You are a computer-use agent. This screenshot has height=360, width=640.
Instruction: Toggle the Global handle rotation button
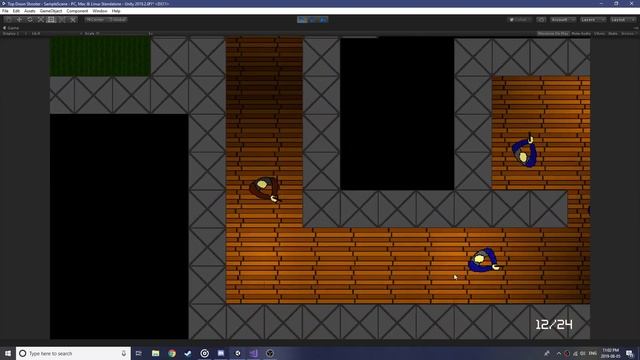118,20
